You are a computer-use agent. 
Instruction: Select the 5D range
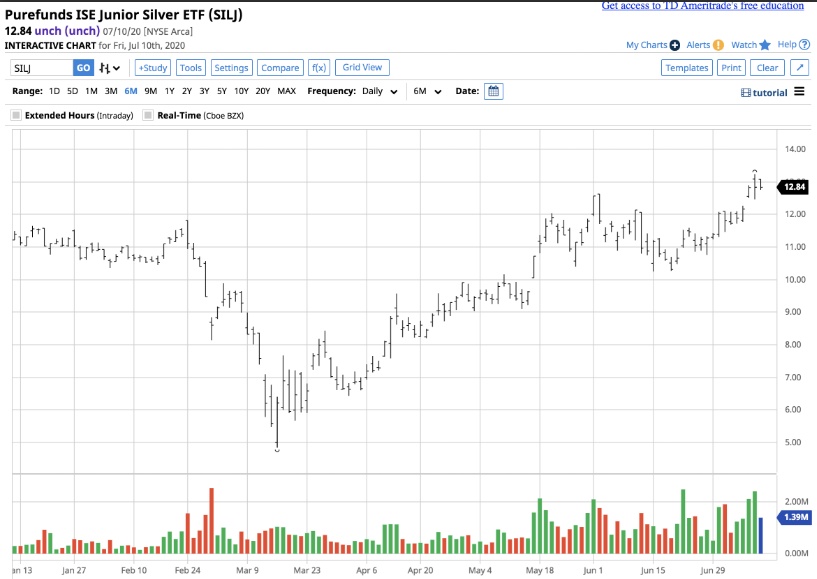(72, 91)
